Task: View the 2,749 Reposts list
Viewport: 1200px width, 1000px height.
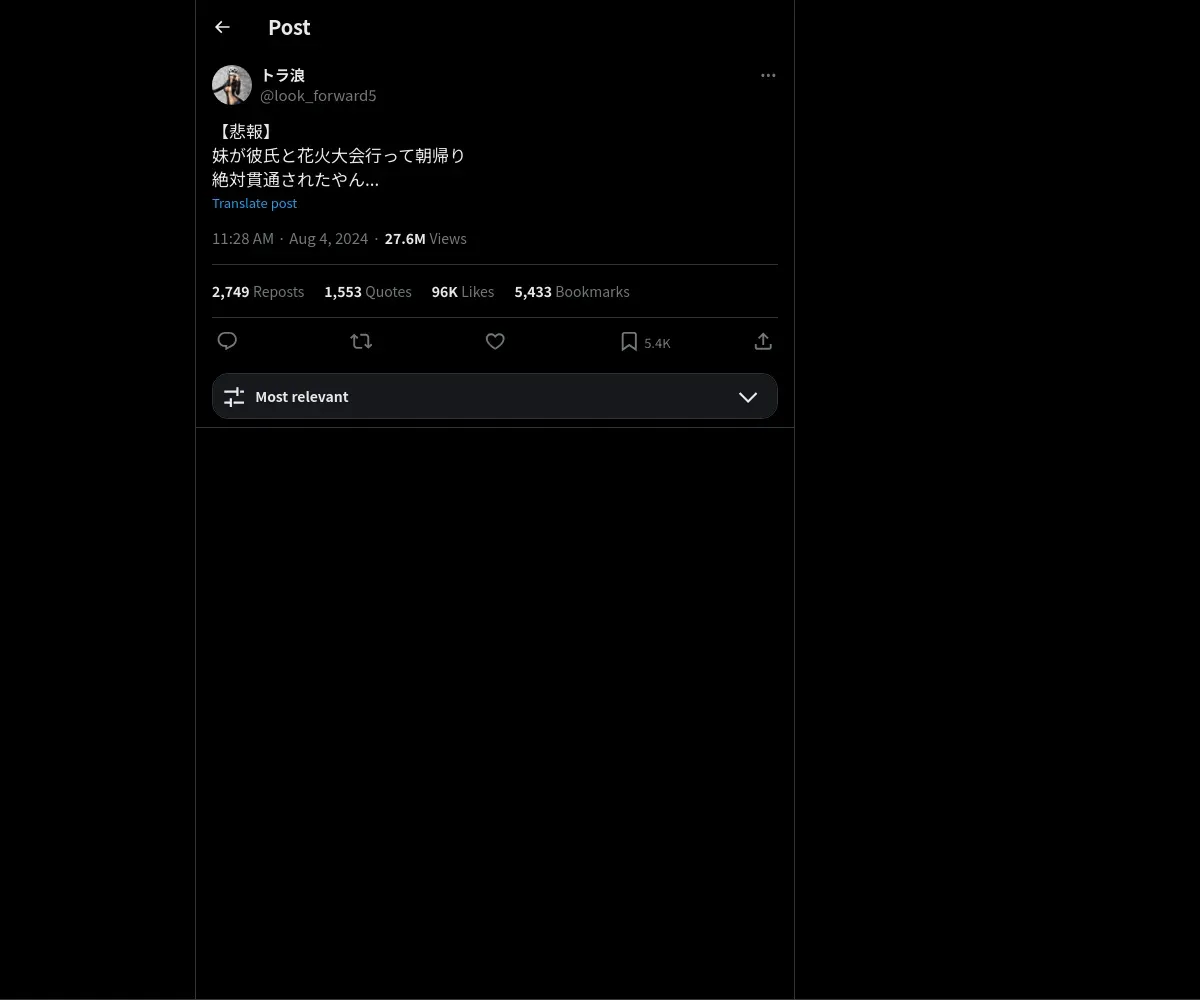Action: click(x=258, y=292)
